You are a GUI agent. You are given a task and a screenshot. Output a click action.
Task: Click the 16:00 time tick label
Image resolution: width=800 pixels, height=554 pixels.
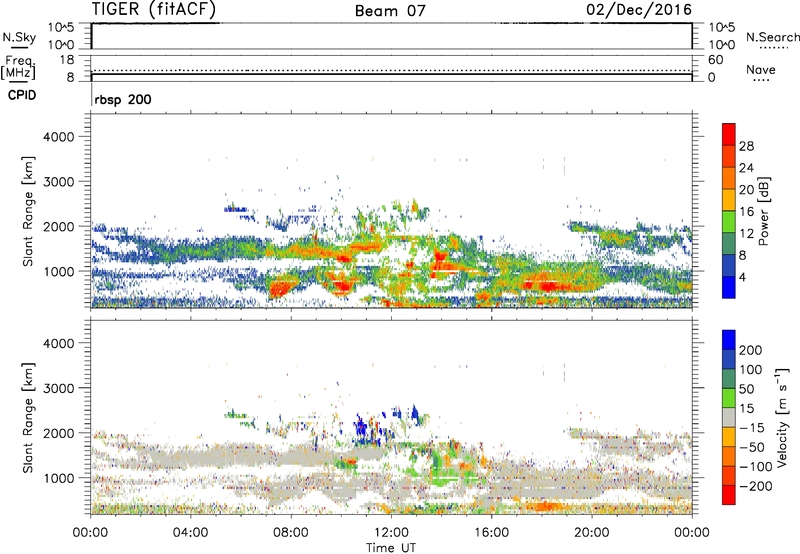click(x=491, y=533)
